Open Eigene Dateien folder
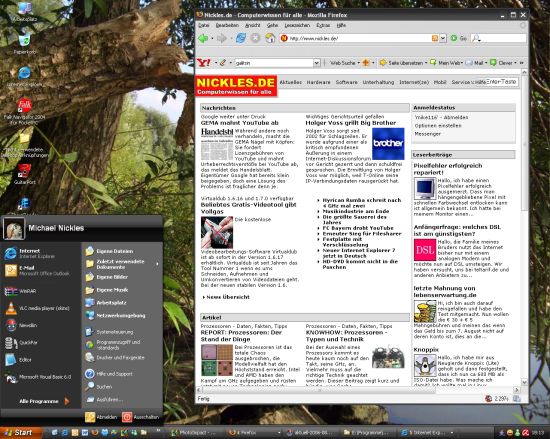550x439 pixels. pyautogui.click(x=109, y=251)
